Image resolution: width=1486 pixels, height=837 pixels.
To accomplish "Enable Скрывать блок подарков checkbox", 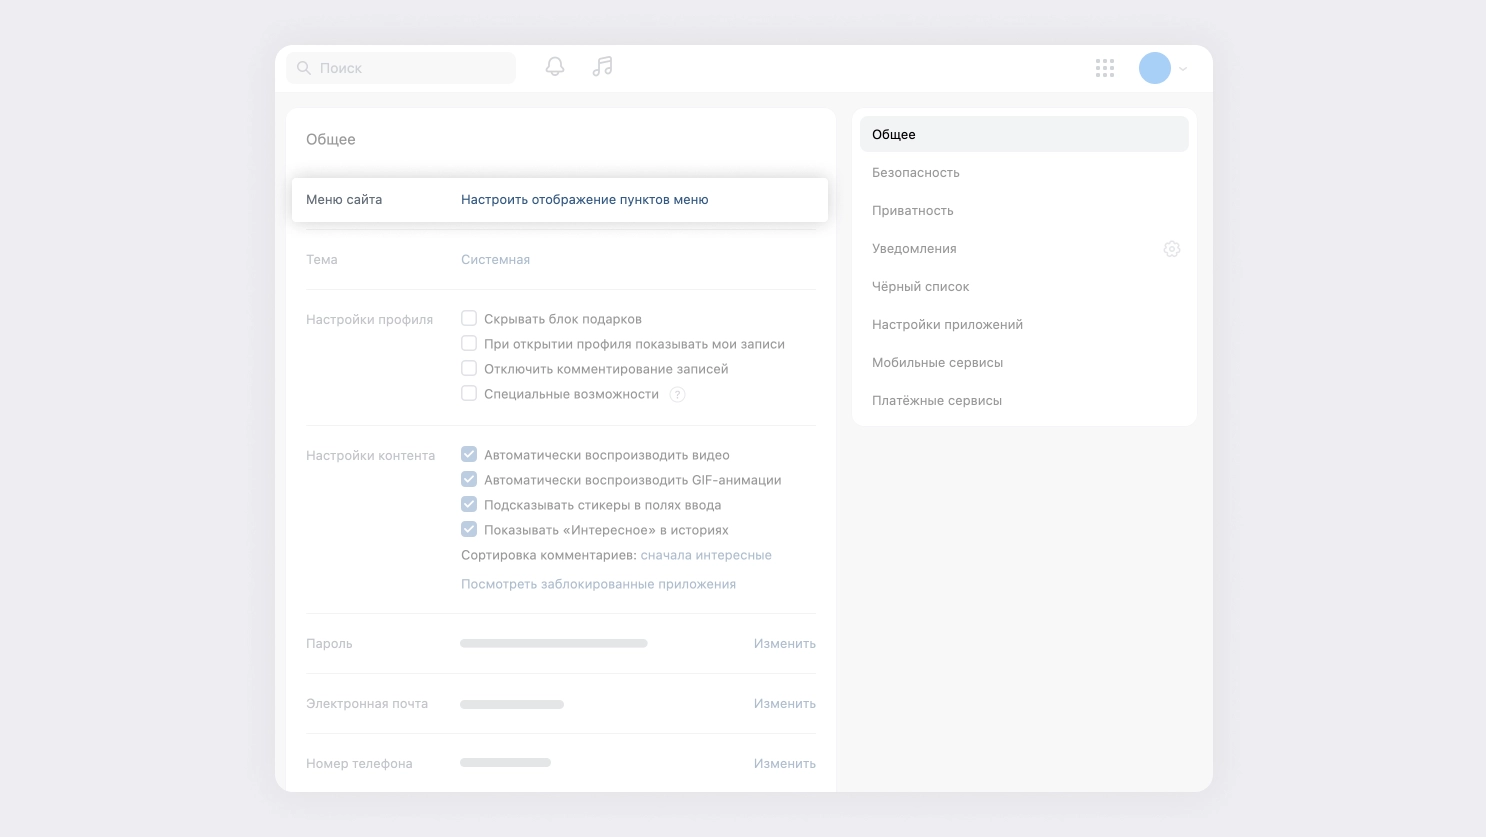I will pos(469,318).
